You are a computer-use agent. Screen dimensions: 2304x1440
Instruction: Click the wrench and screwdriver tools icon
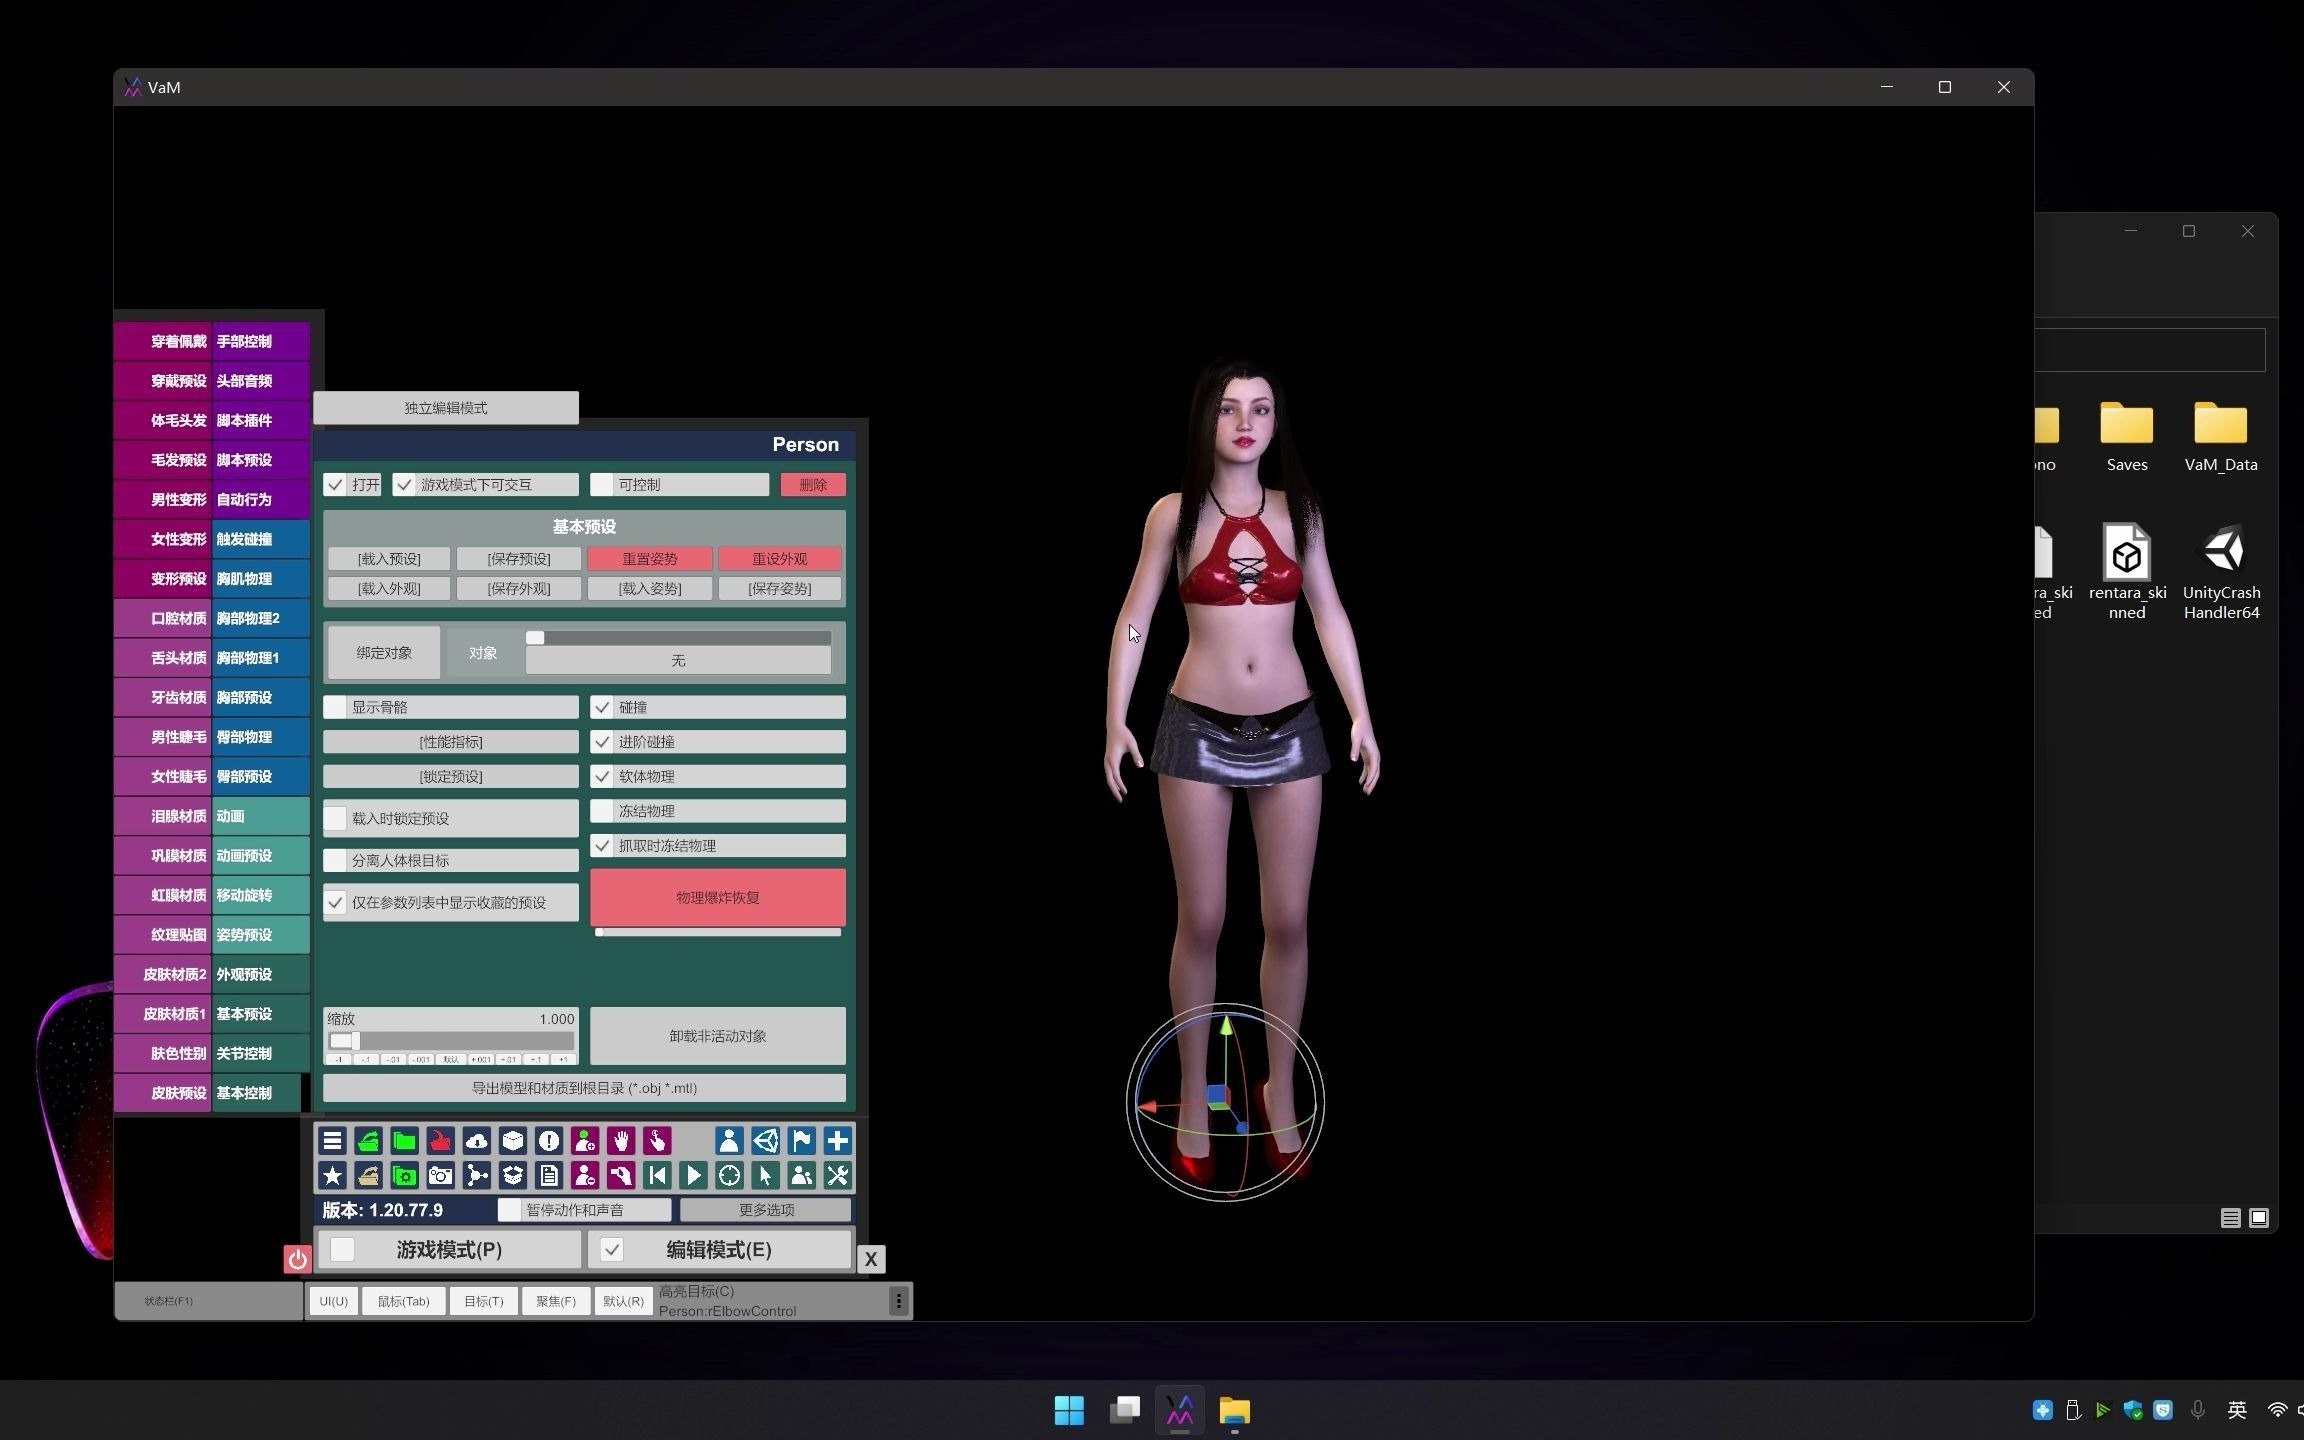click(837, 1176)
